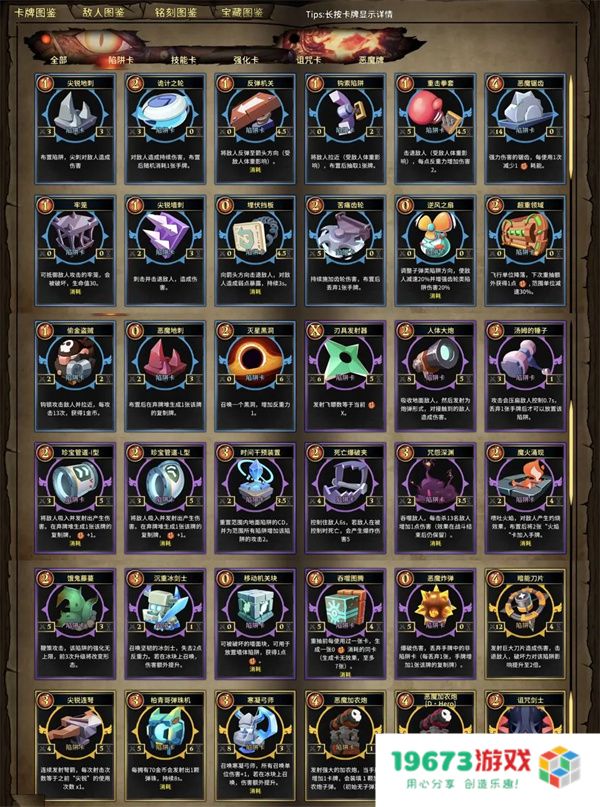Select the 恶魔炸弹 spiked bomb card

click(435, 624)
